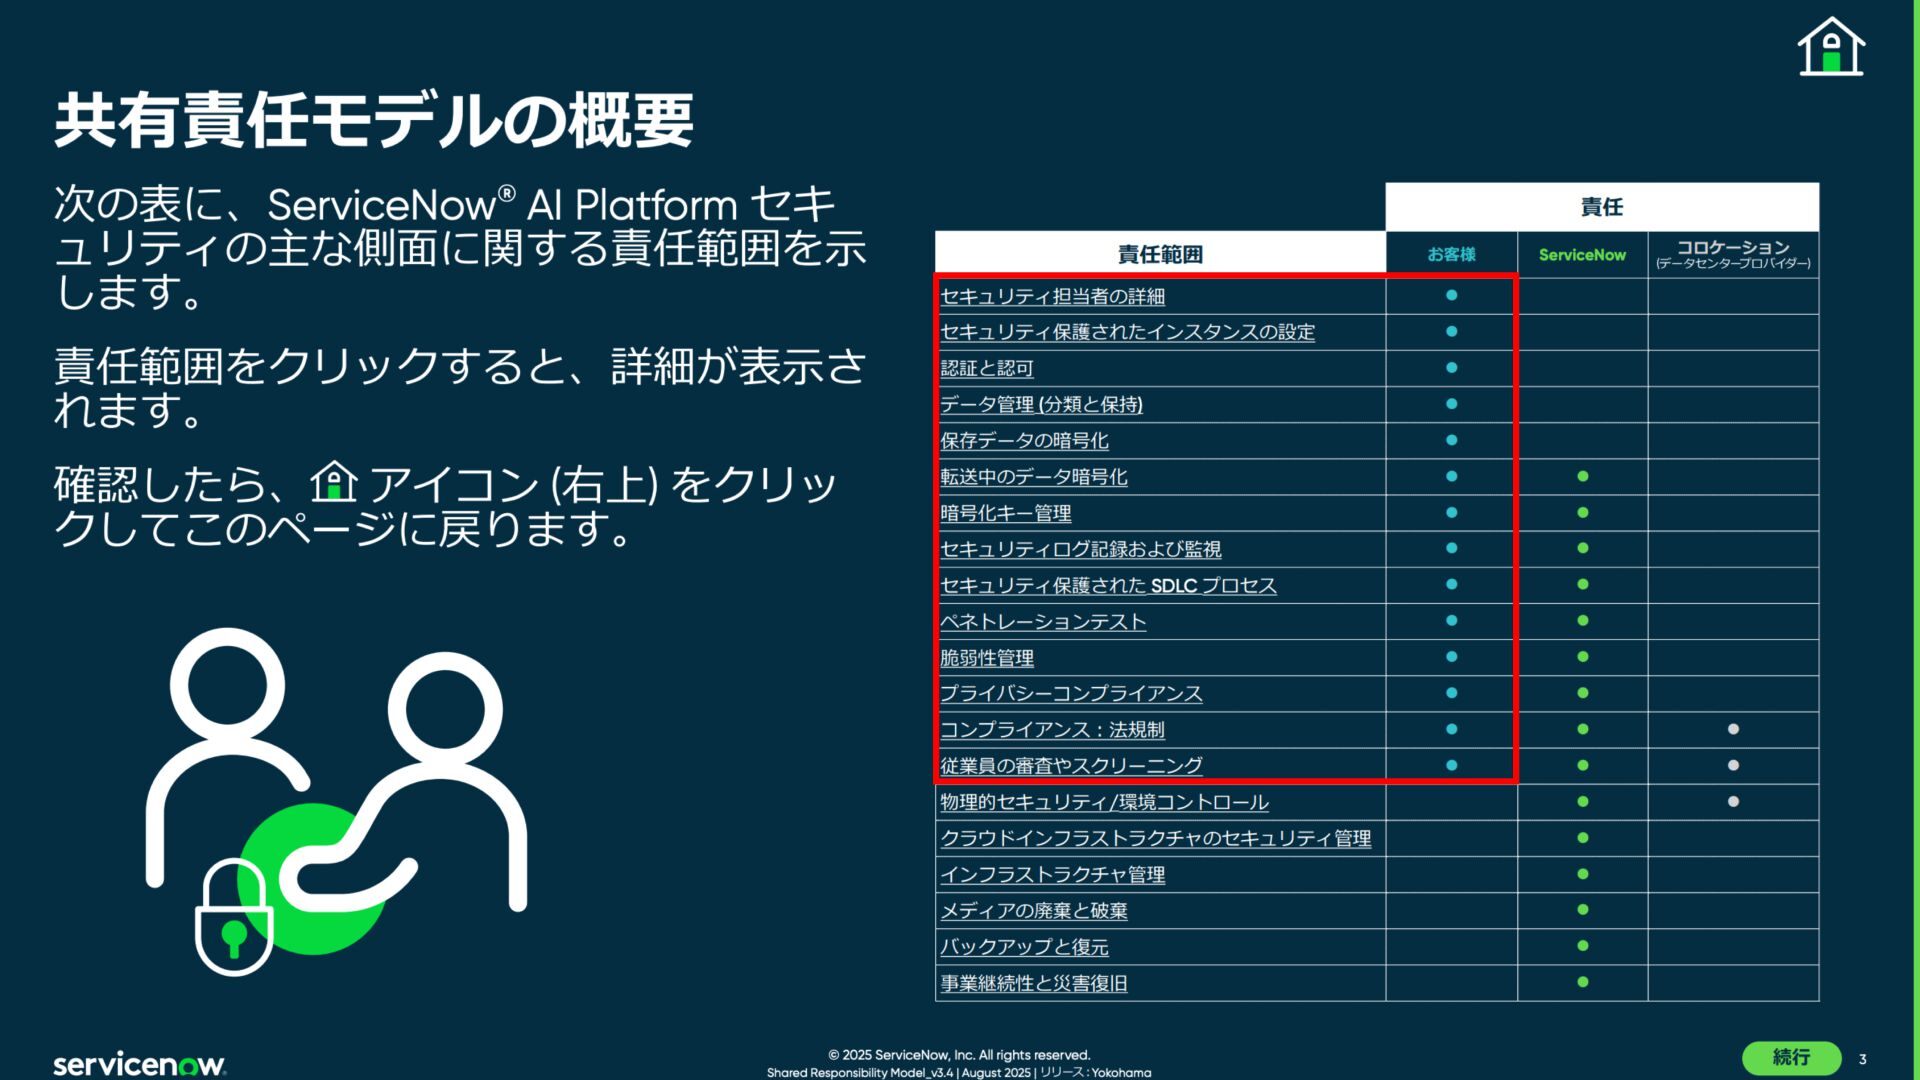The width and height of the screenshot is (1920, 1080).
Task: Open セキュリティ保護されたインスタンスの設定 link
Action: (x=1127, y=332)
